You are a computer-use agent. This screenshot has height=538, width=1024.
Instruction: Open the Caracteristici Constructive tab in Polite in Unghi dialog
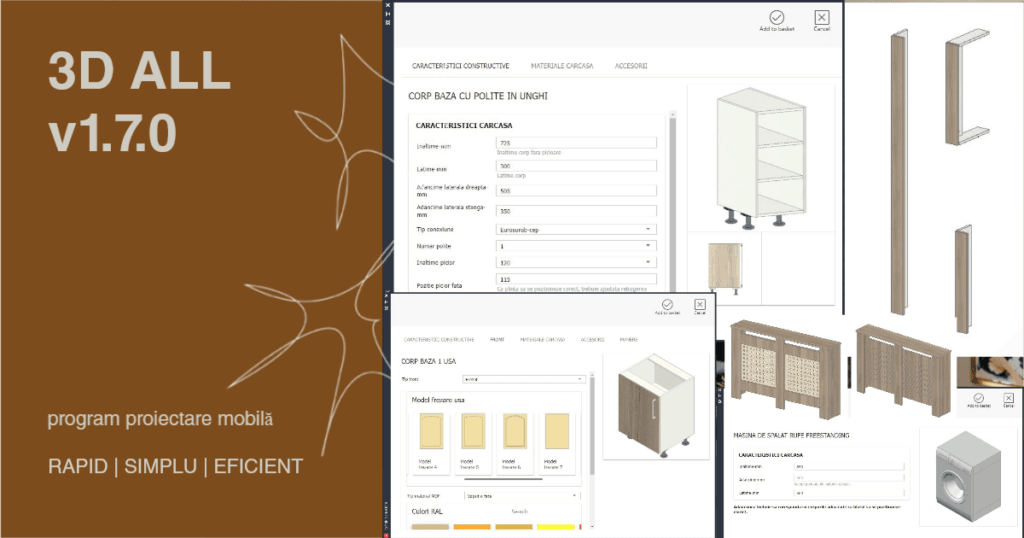point(460,66)
